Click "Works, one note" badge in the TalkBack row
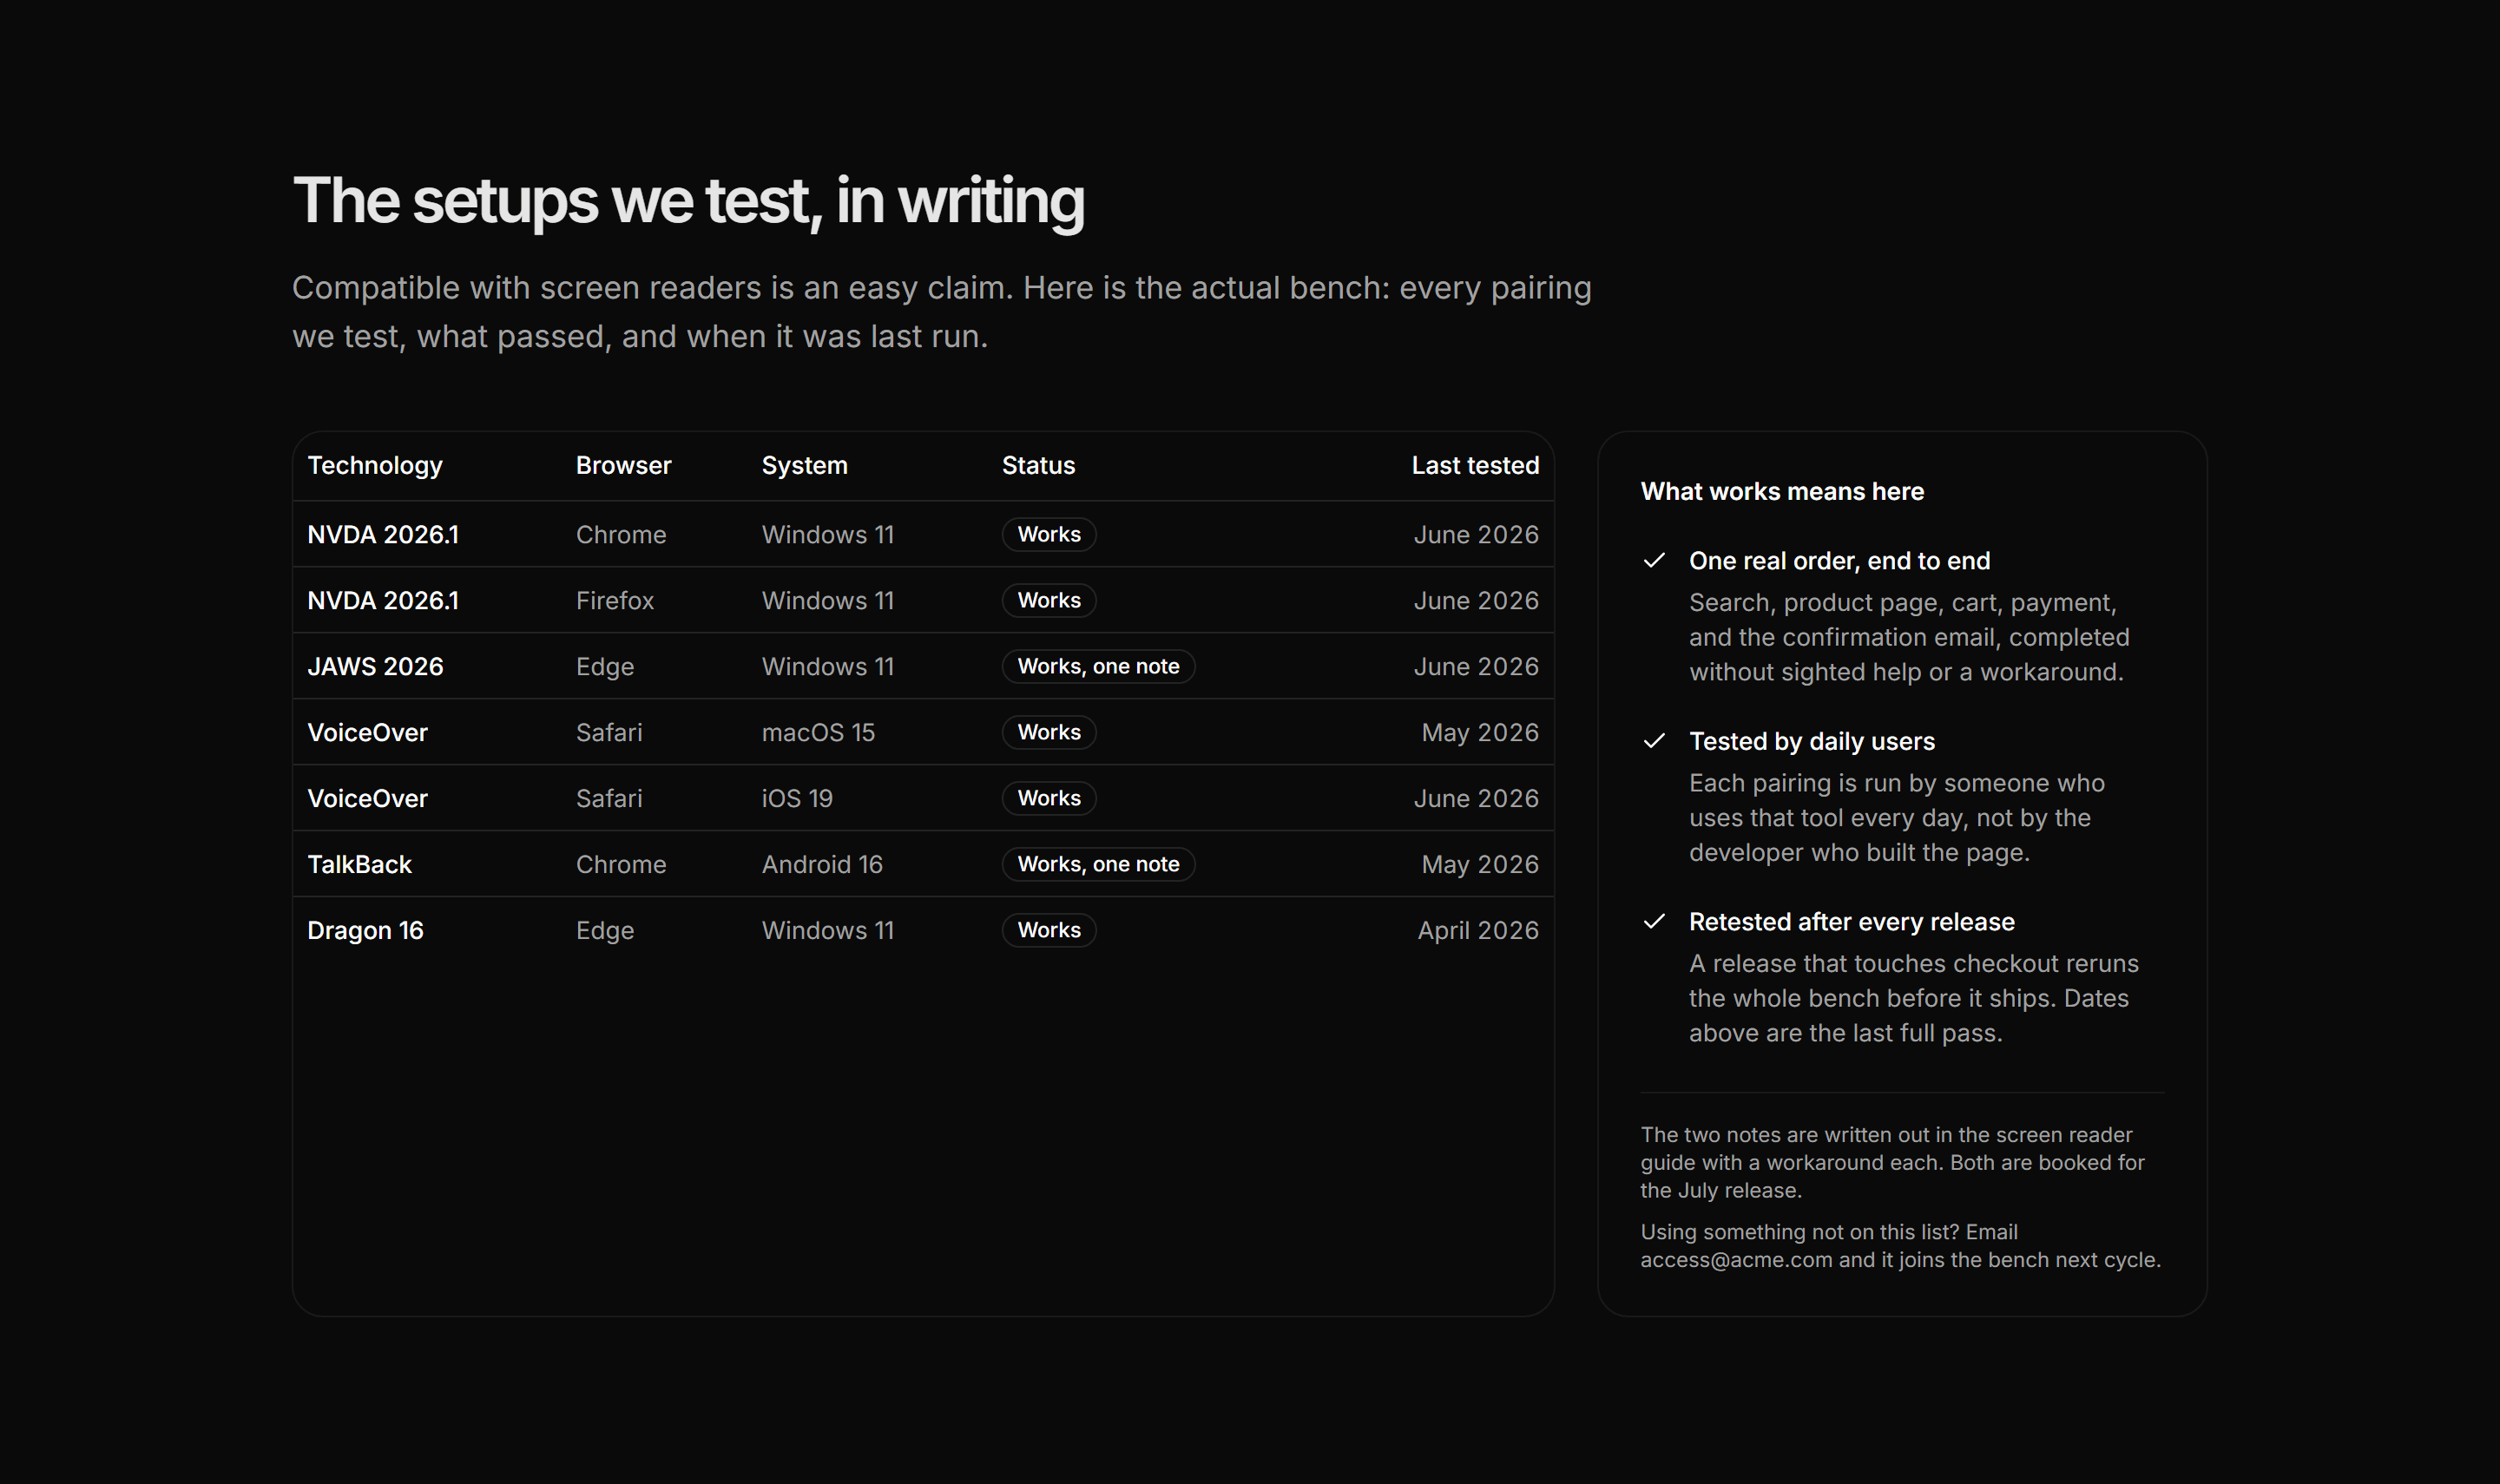Image resolution: width=2500 pixels, height=1484 pixels. click(1098, 865)
